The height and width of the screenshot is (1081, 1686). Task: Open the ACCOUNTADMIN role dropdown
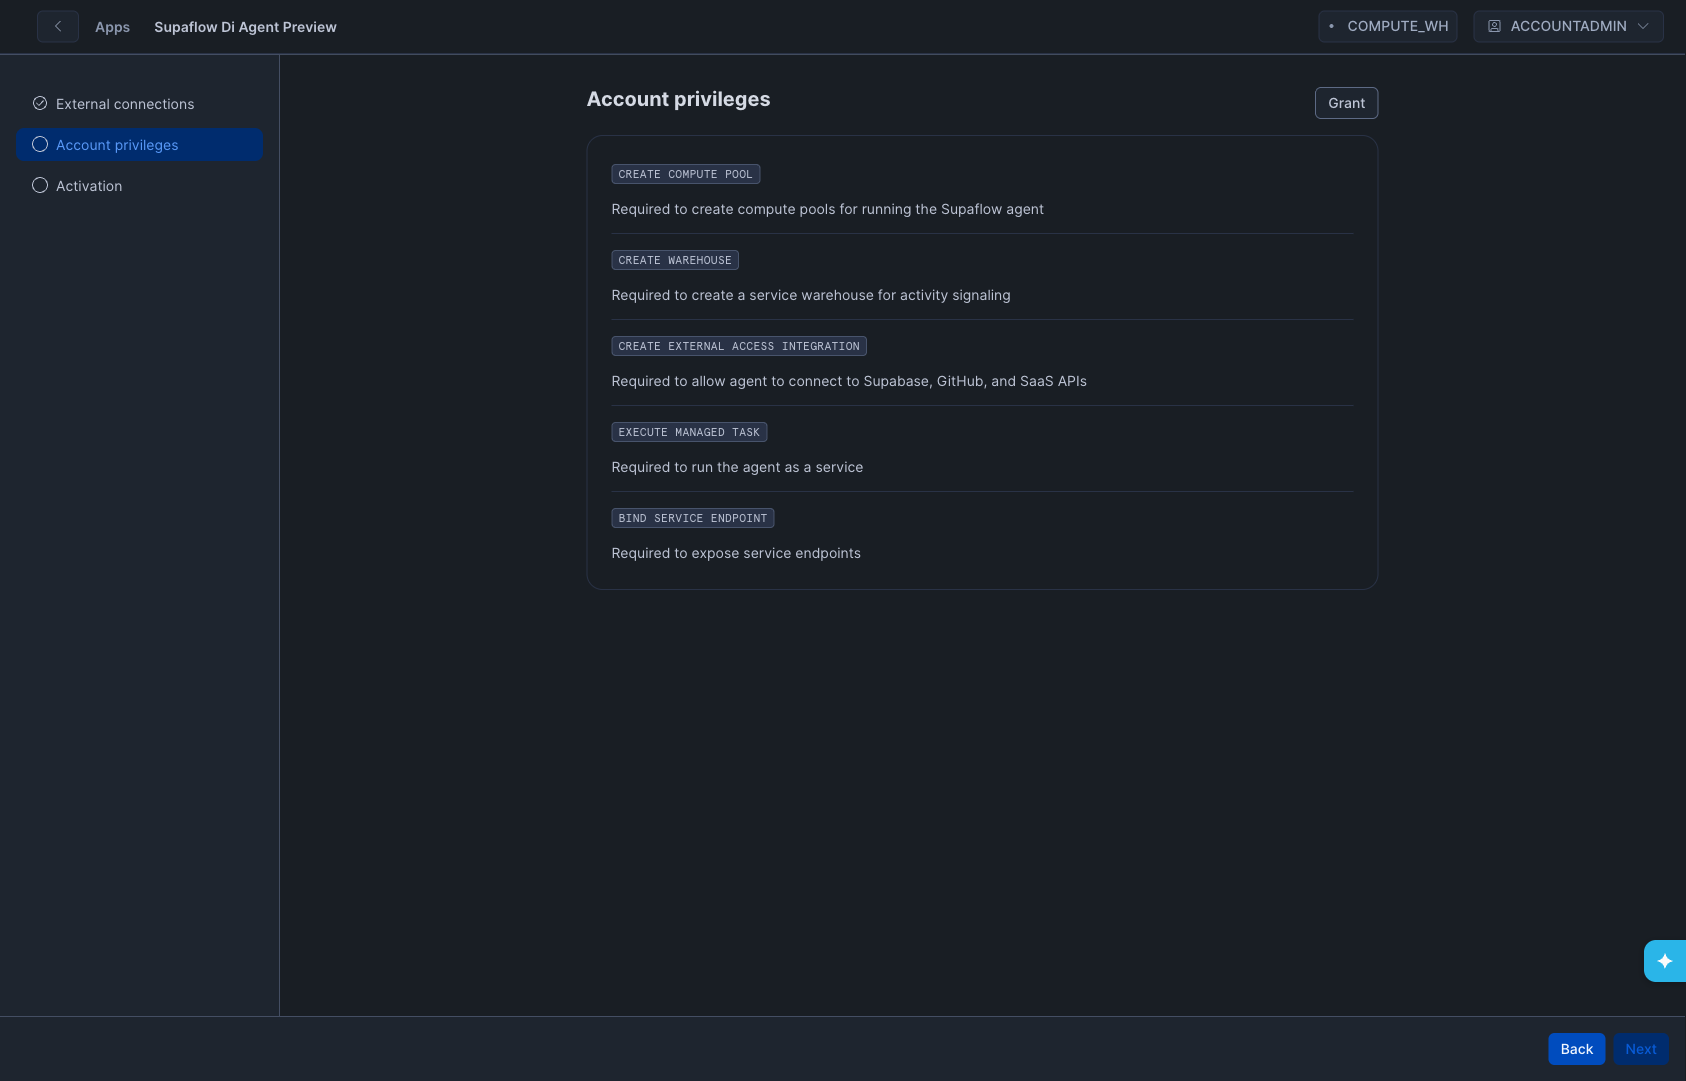click(x=1567, y=27)
